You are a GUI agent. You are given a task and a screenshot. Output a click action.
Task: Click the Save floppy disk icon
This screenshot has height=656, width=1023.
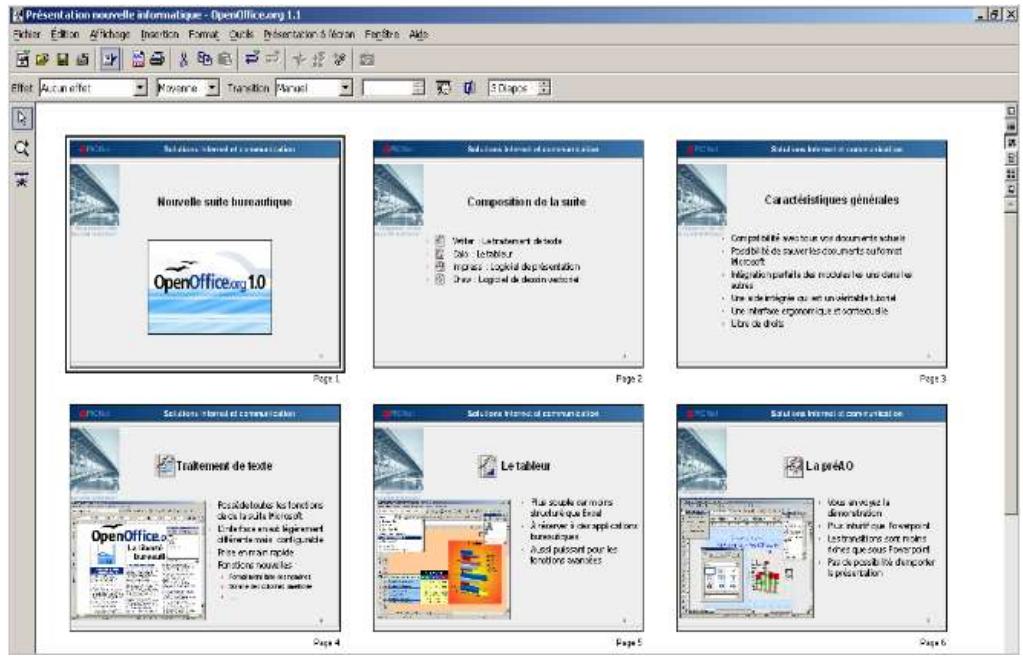[x=63, y=59]
